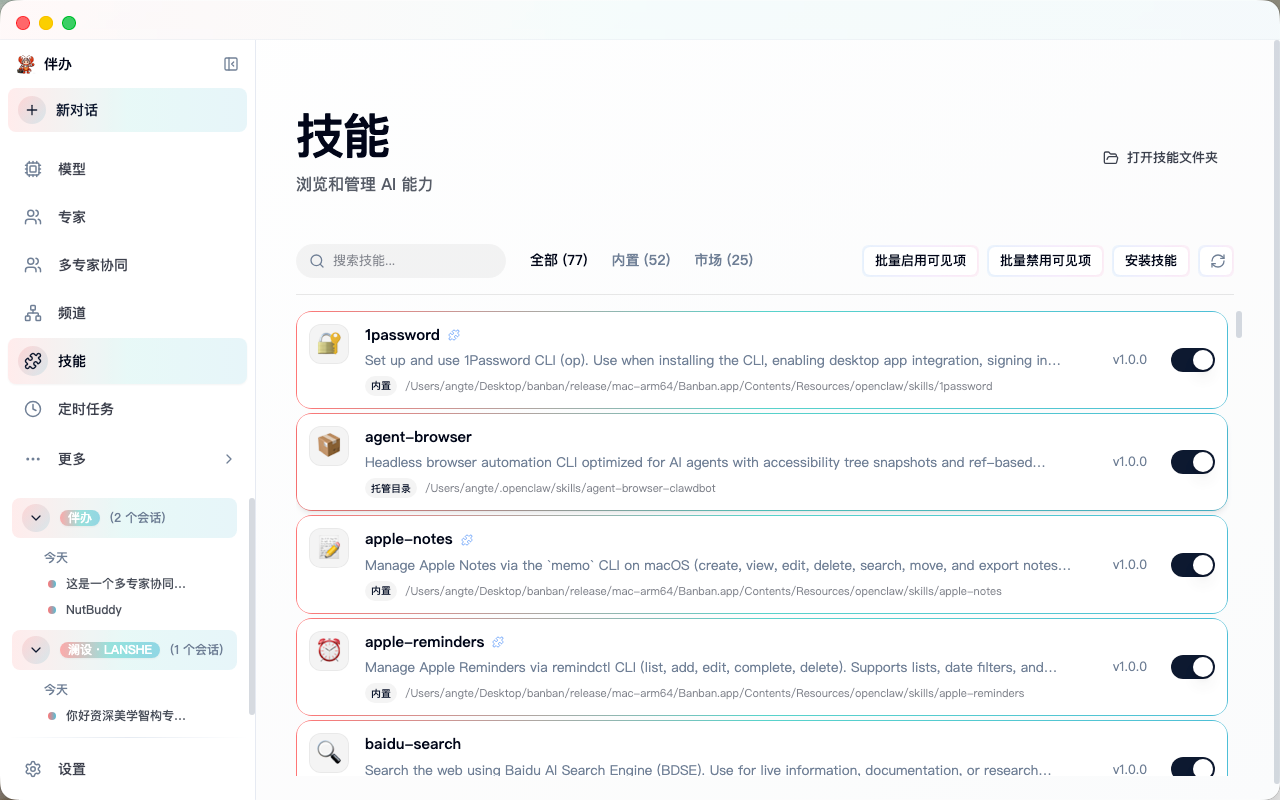1280x800 pixels.
Task: Click the apple-reminders alarm clock icon
Action: click(329, 651)
